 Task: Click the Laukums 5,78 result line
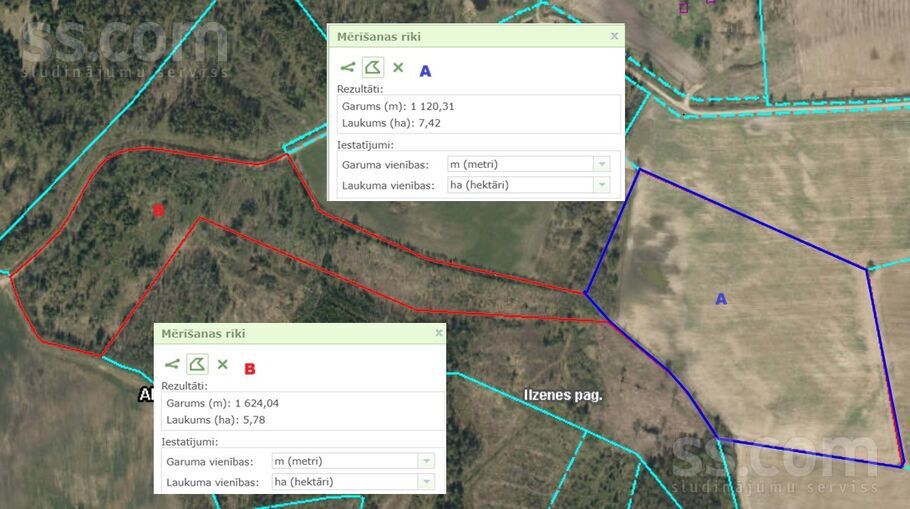[x=215, y=420]
